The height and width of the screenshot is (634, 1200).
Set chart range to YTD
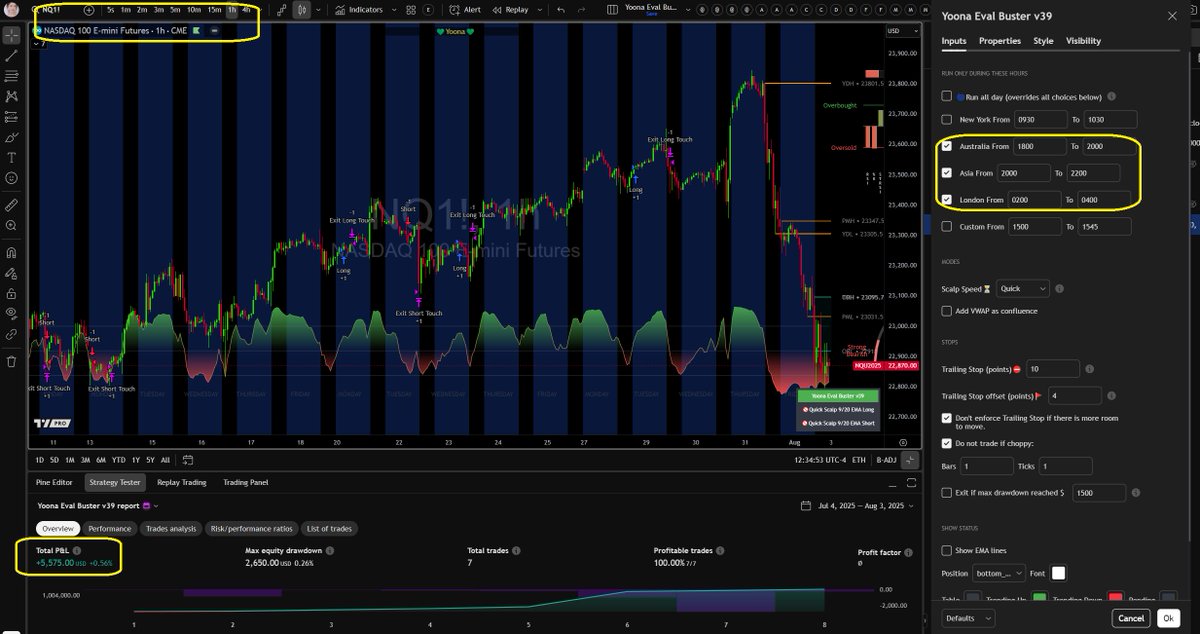117,460
